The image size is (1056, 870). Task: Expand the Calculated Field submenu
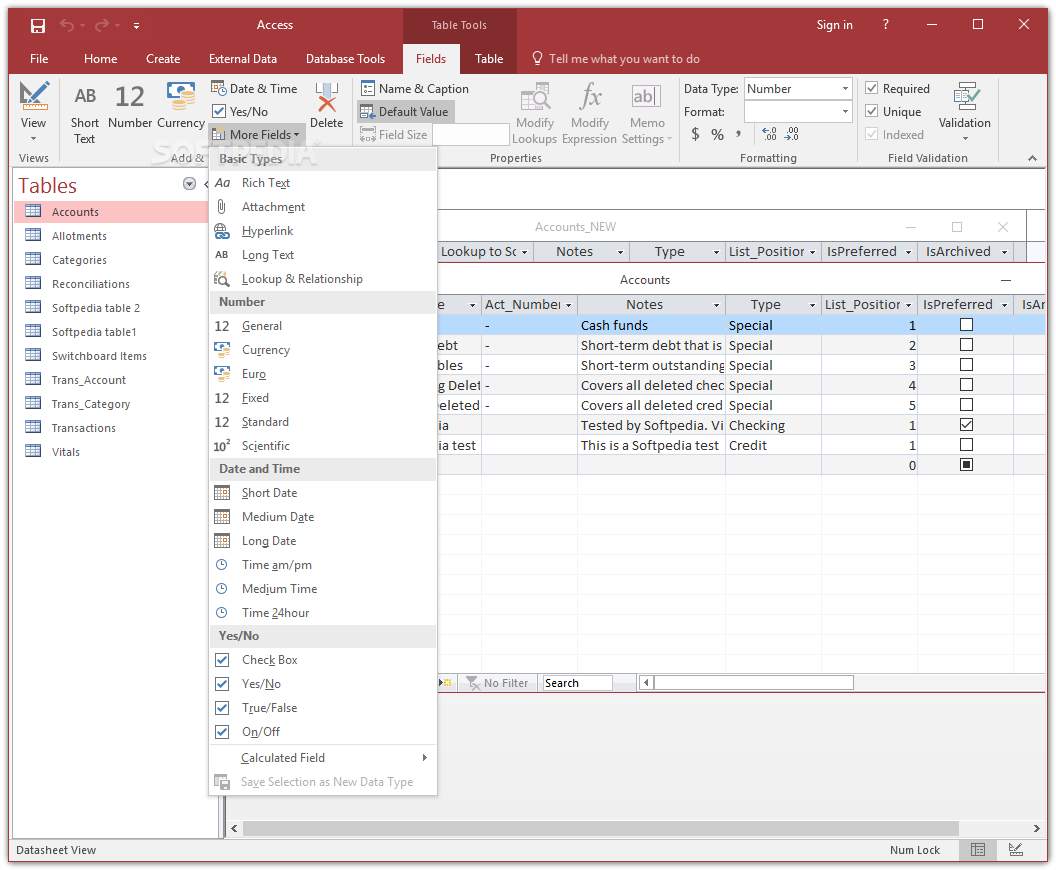click(323, 758)
